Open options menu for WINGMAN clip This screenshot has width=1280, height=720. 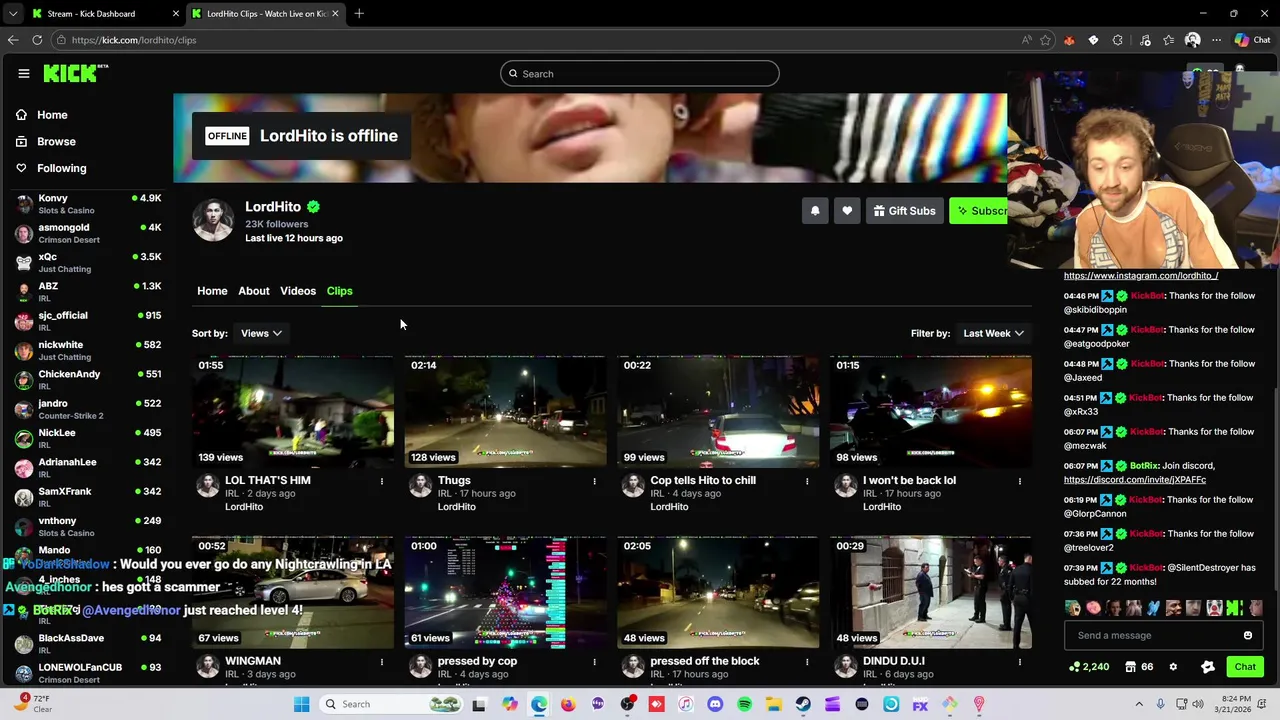[382, 662]
